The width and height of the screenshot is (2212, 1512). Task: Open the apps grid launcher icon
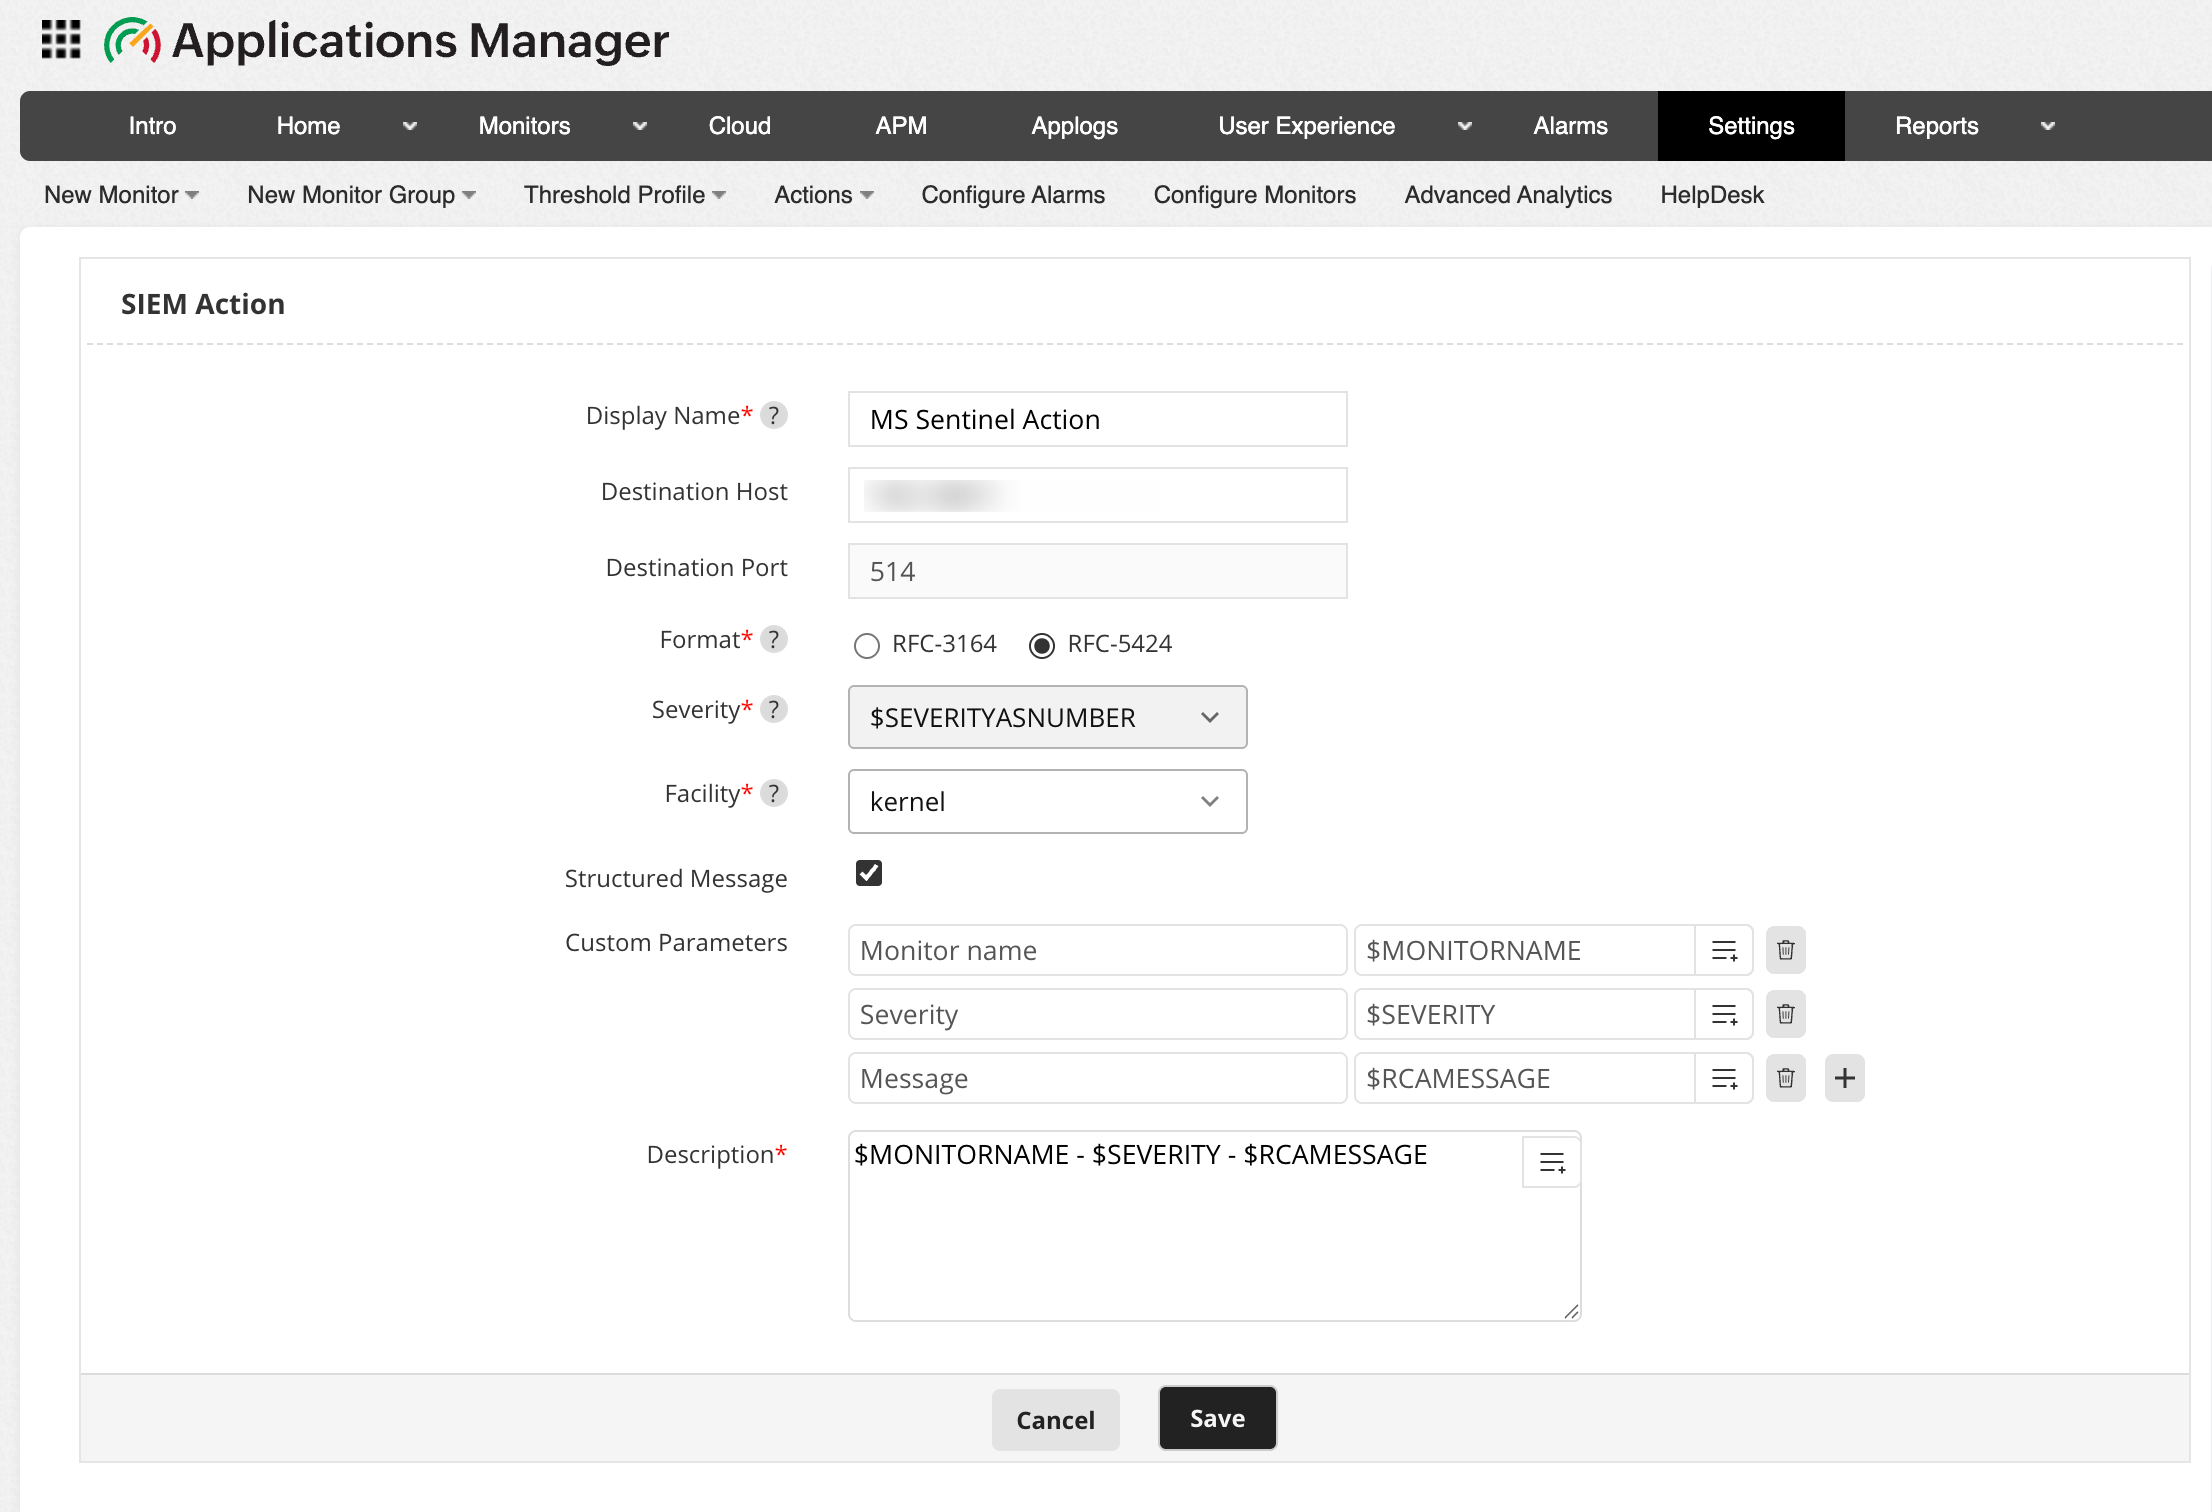61,40
